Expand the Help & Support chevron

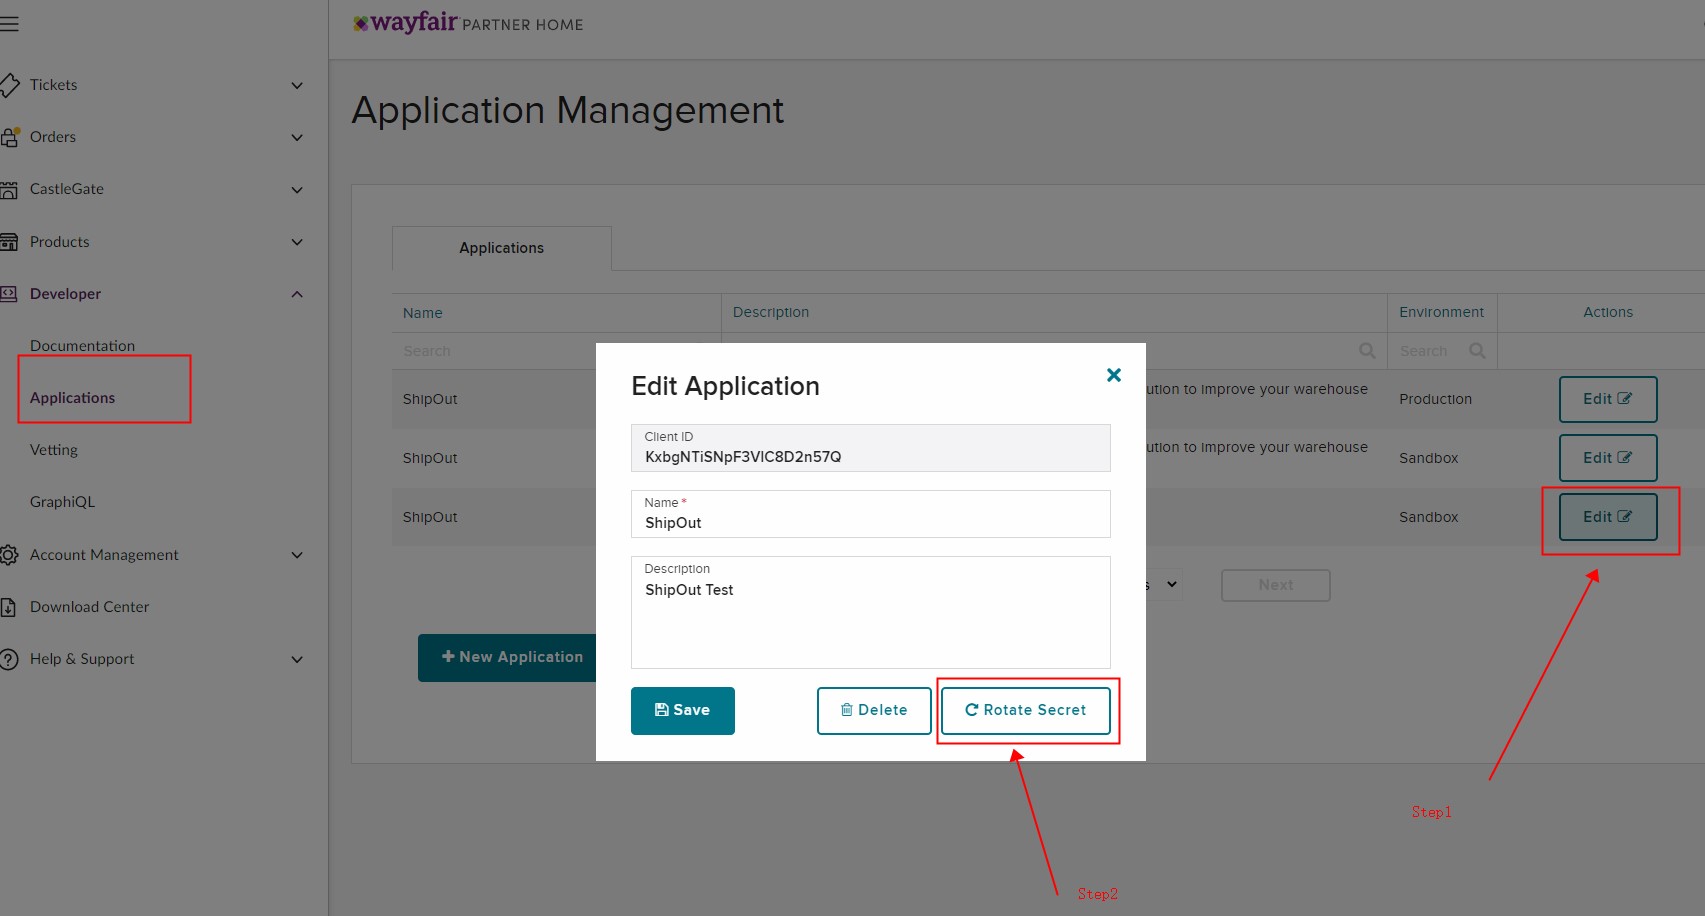tap(297, 659)
